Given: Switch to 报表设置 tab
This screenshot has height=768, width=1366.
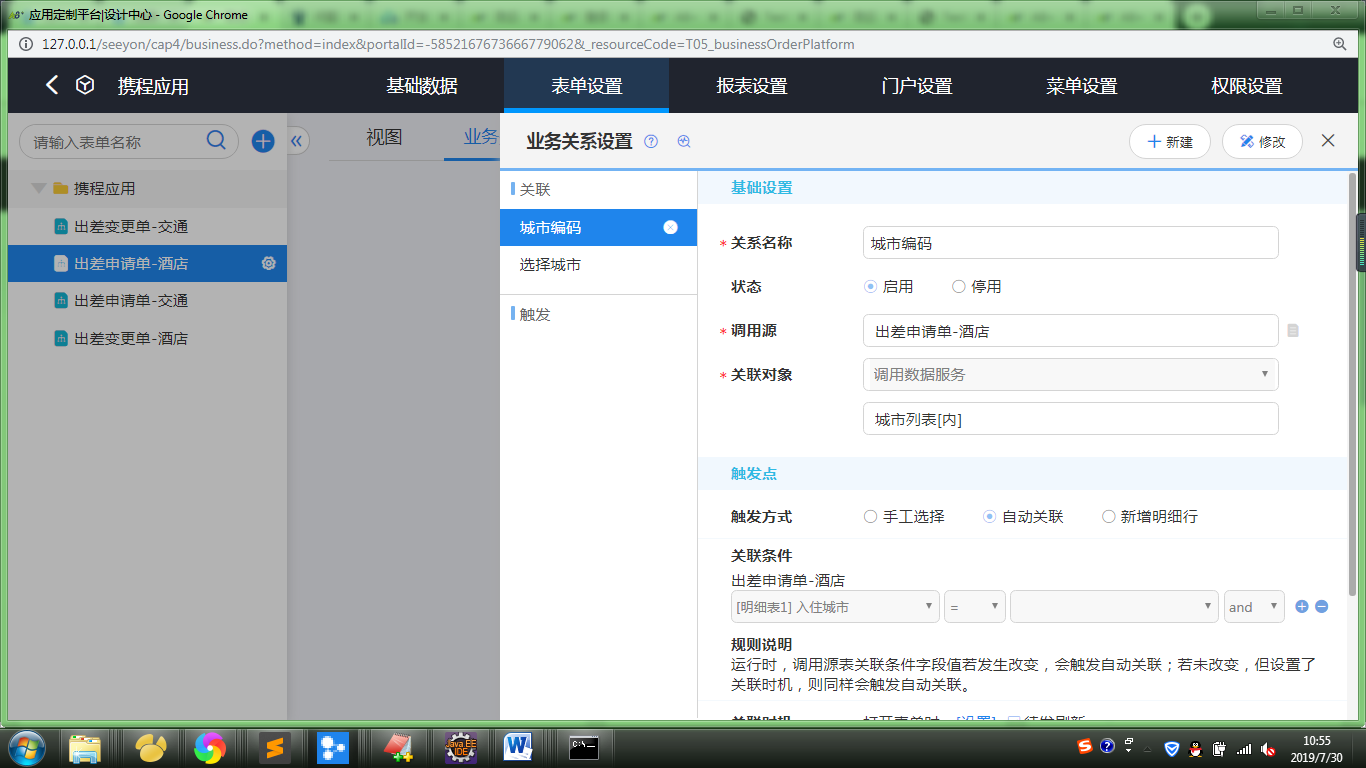Looking at the screenshot, I should pos(752,86).
